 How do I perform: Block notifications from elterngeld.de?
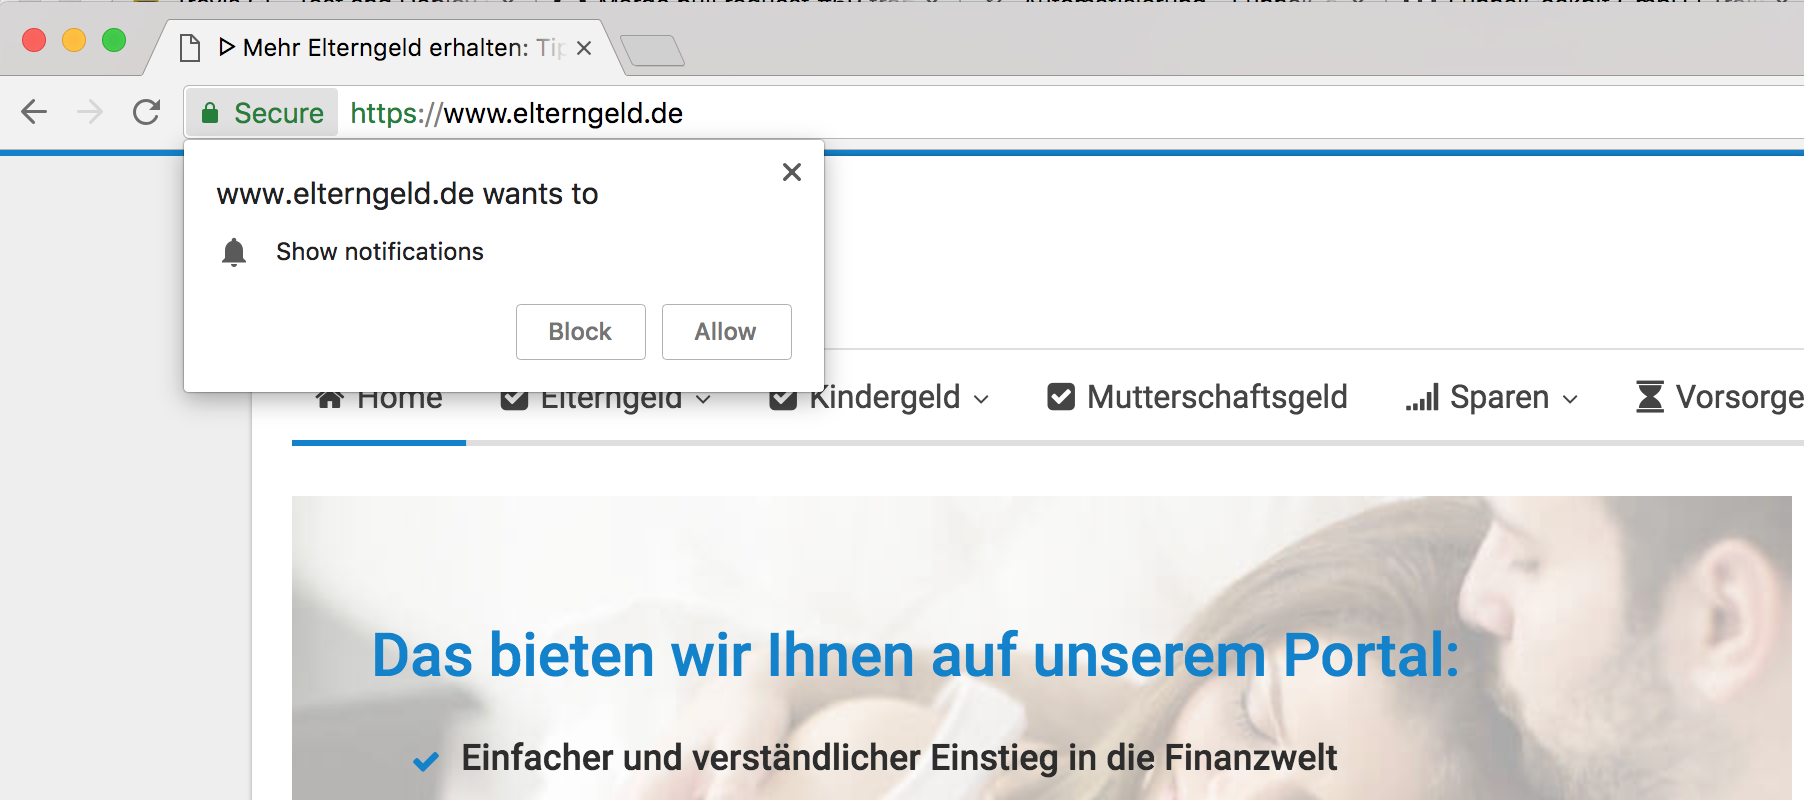[x=581, y=332]
